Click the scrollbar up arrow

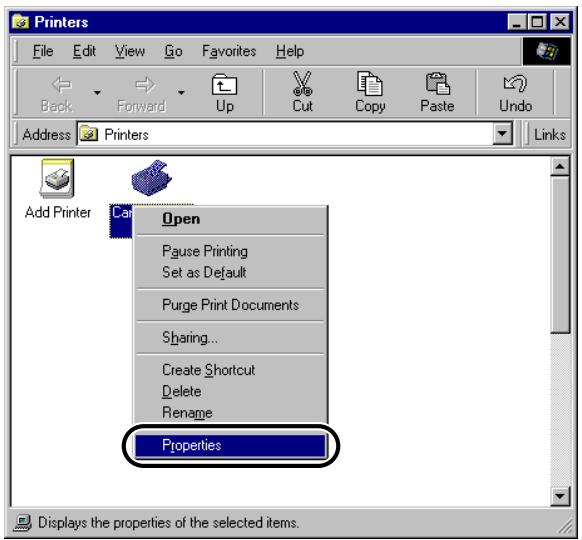point(560,166)
